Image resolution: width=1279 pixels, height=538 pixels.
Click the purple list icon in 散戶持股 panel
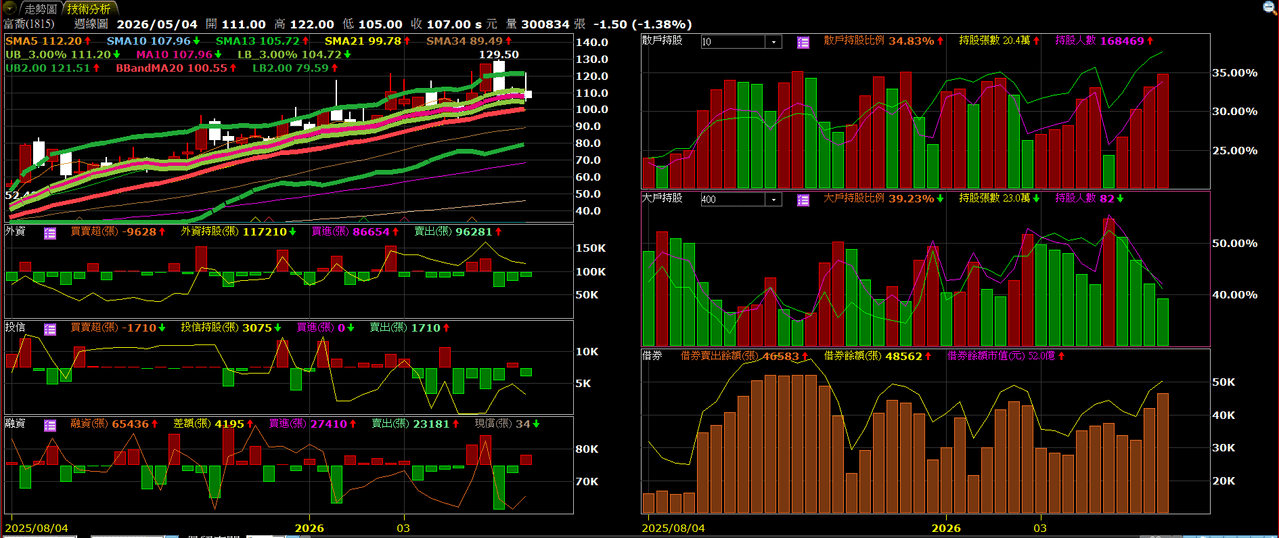click(803, 42)
